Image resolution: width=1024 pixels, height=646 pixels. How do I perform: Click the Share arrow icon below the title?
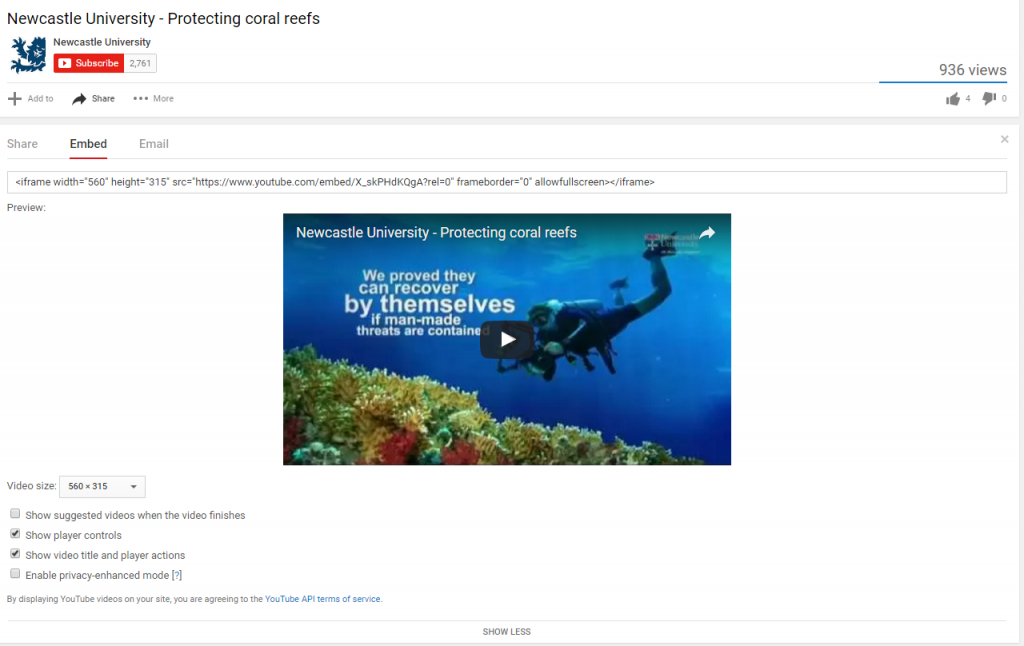(x=79, y=99)
